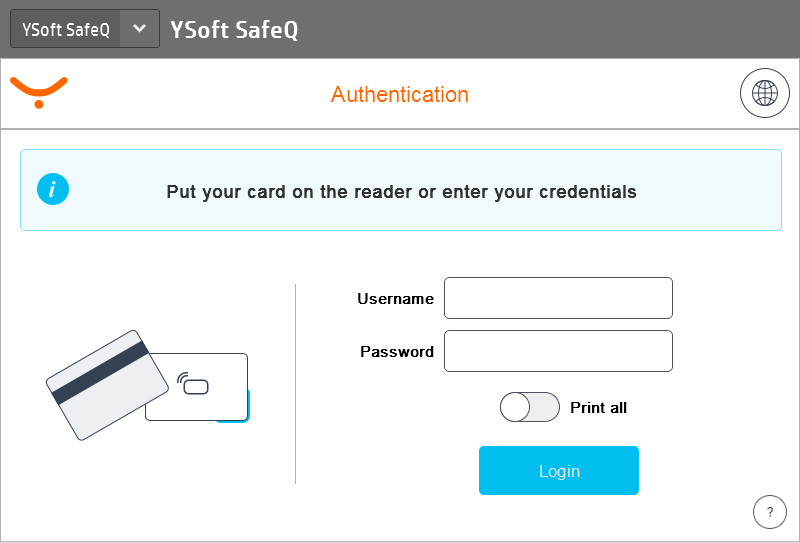Click the orange YSoft logo
The image size is (800, 543).
coord(39,91)
